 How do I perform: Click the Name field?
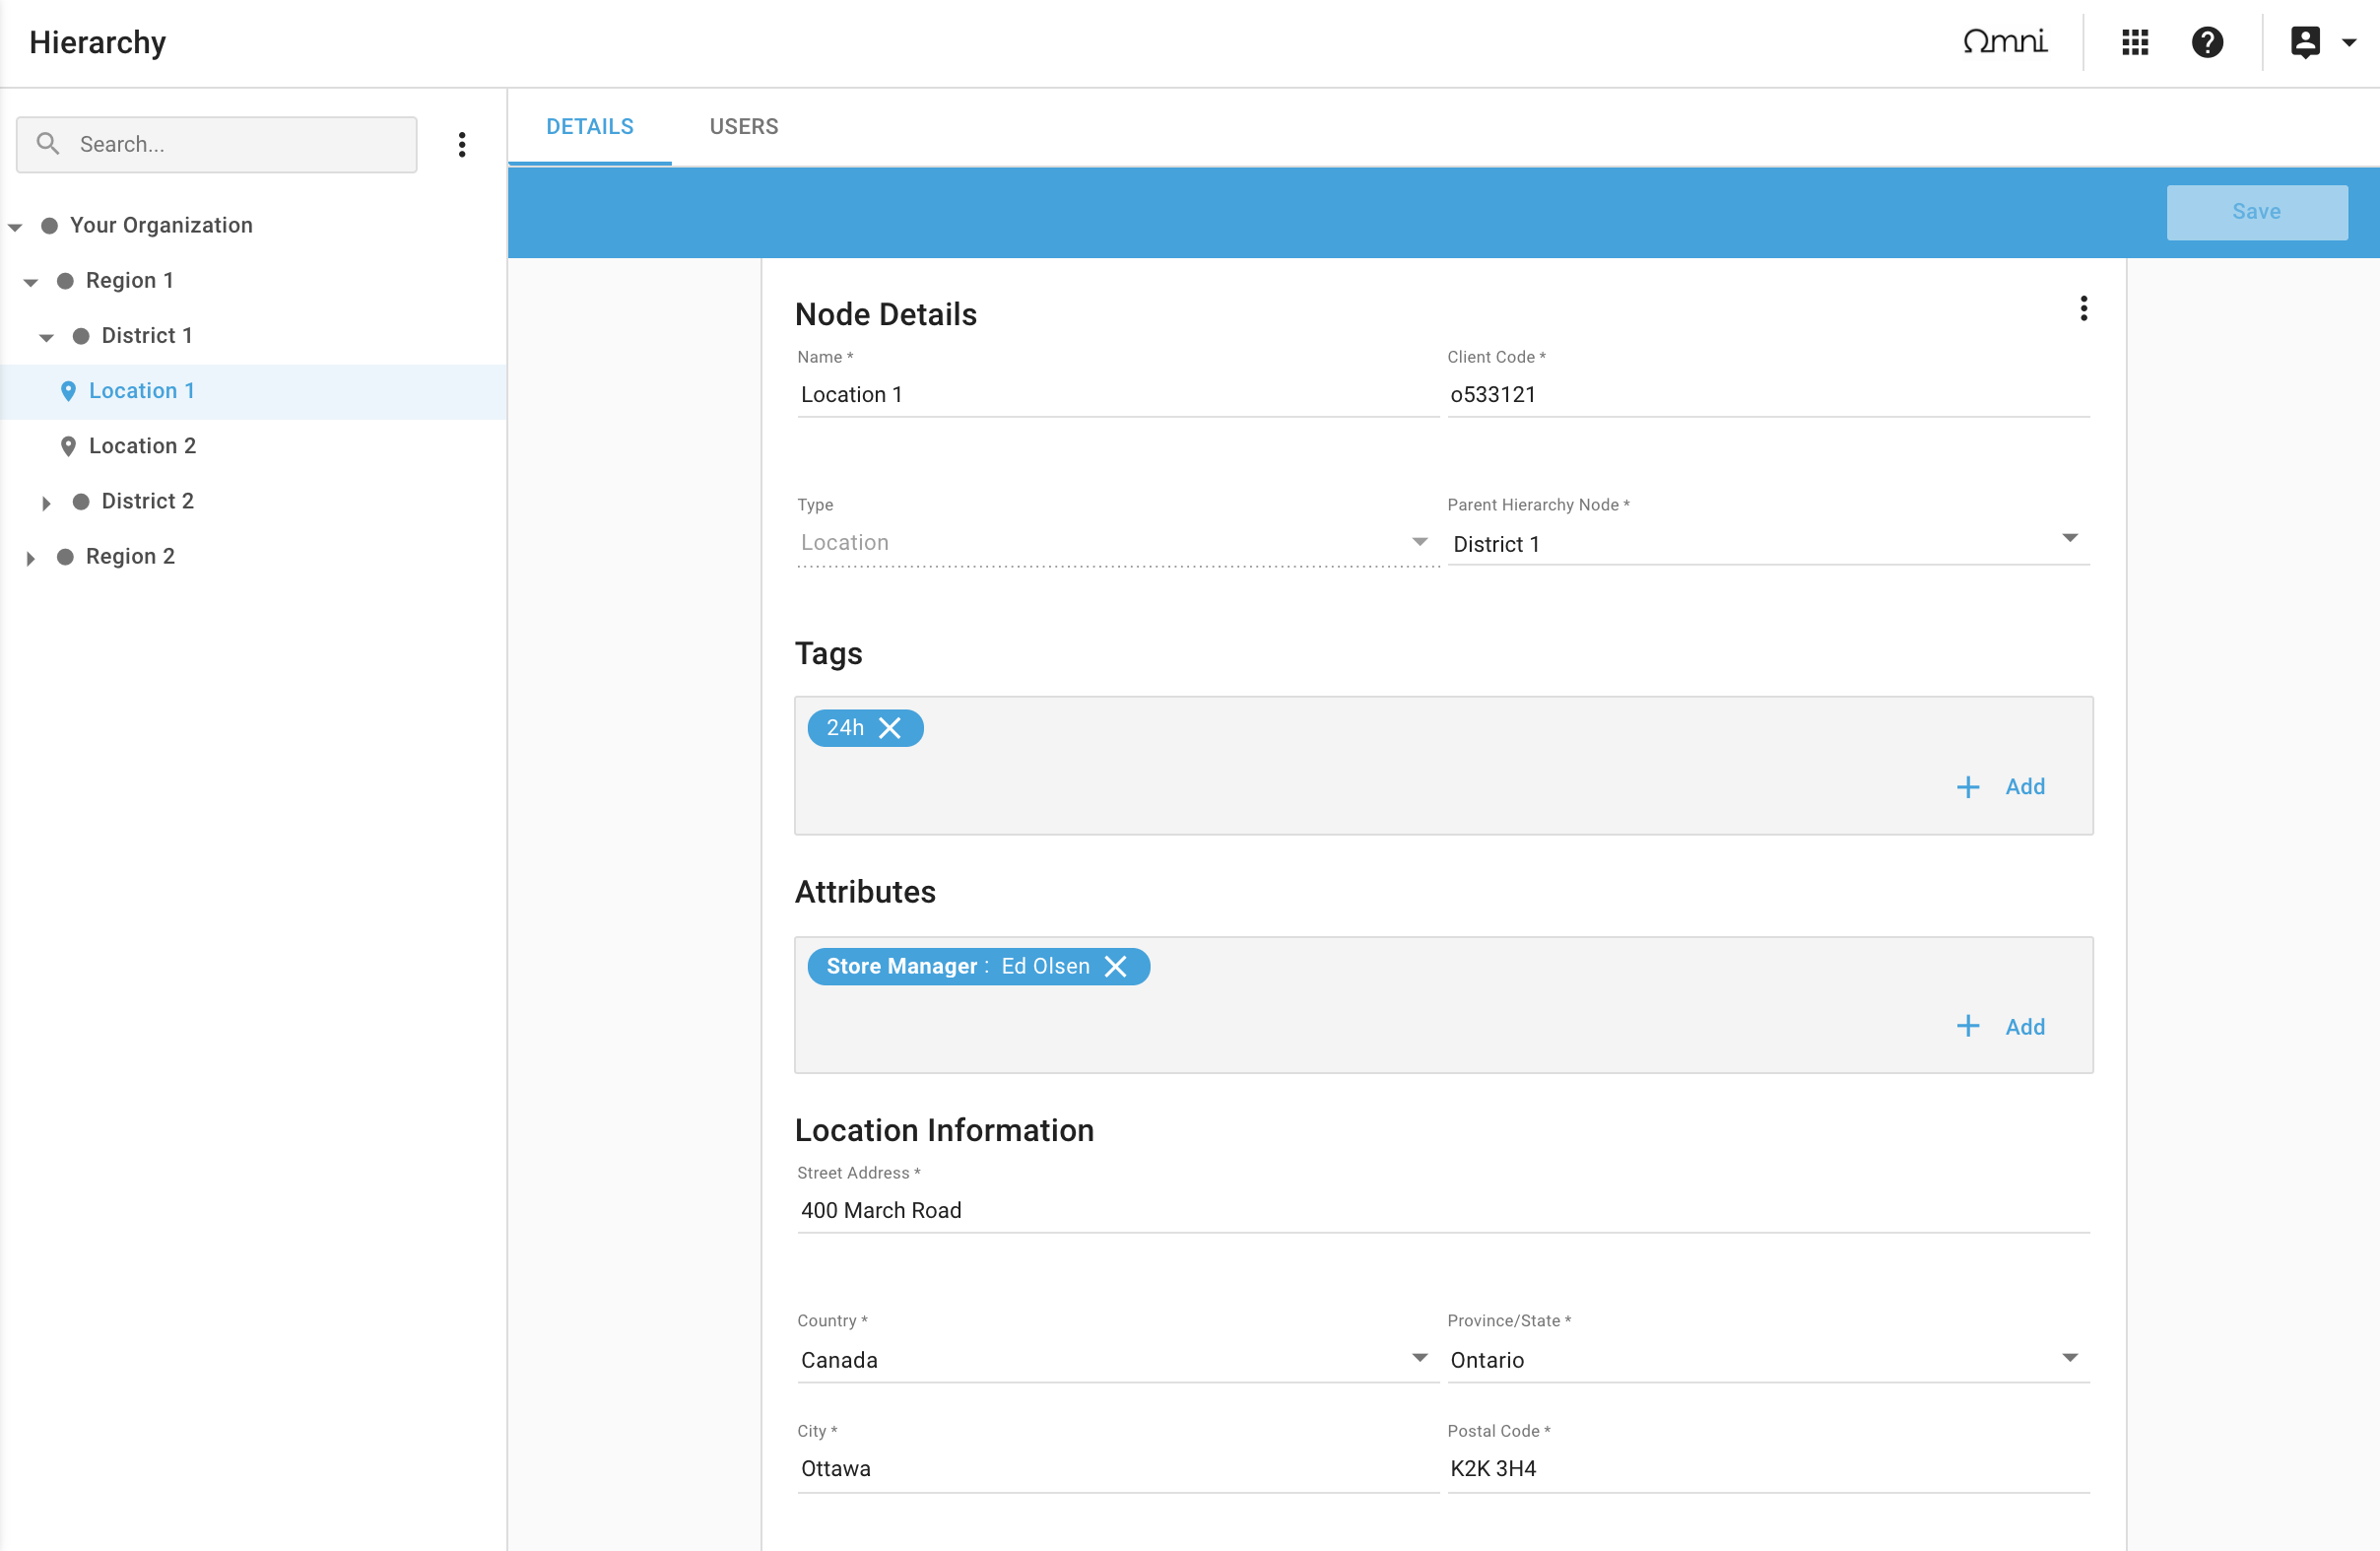pyautogui.click(x=1118, y=395)
